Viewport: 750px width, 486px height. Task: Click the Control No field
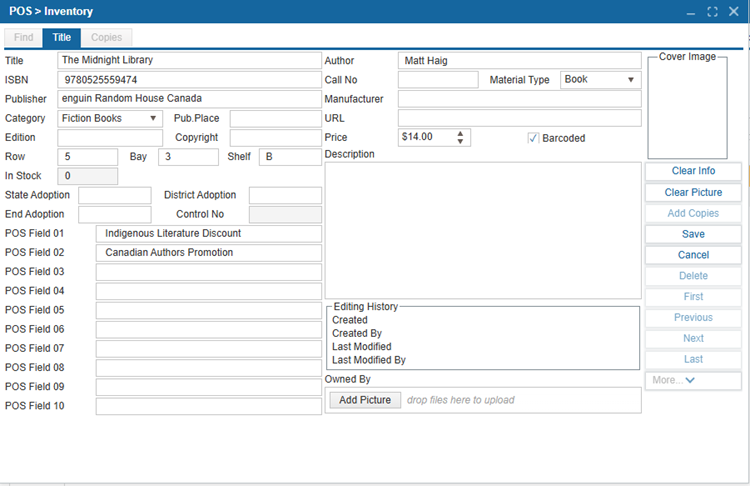[x=285, y=214]
